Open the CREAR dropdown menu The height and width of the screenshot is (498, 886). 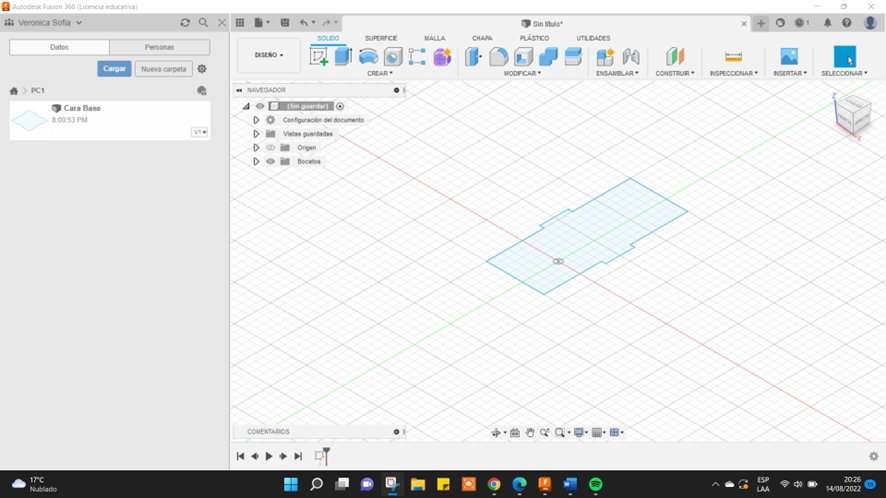[380, 73]
